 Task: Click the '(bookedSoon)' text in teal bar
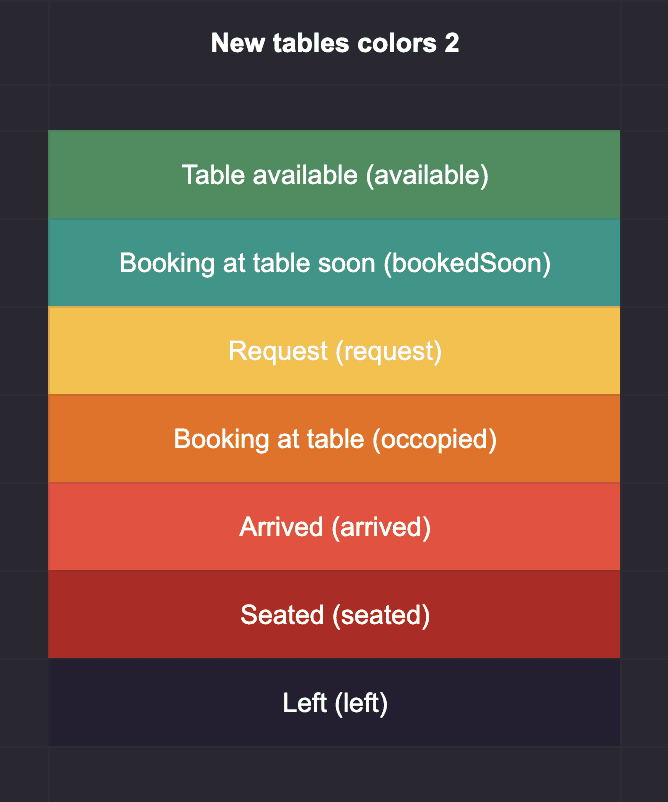(x=467, y=263)
